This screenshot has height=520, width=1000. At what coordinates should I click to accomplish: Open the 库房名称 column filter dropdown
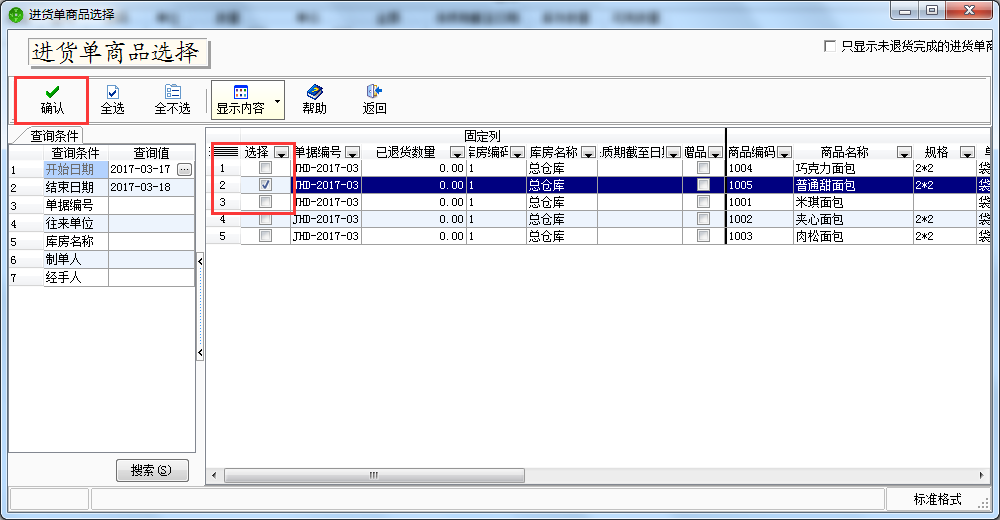pyautogui.click(x=588, y=152)
